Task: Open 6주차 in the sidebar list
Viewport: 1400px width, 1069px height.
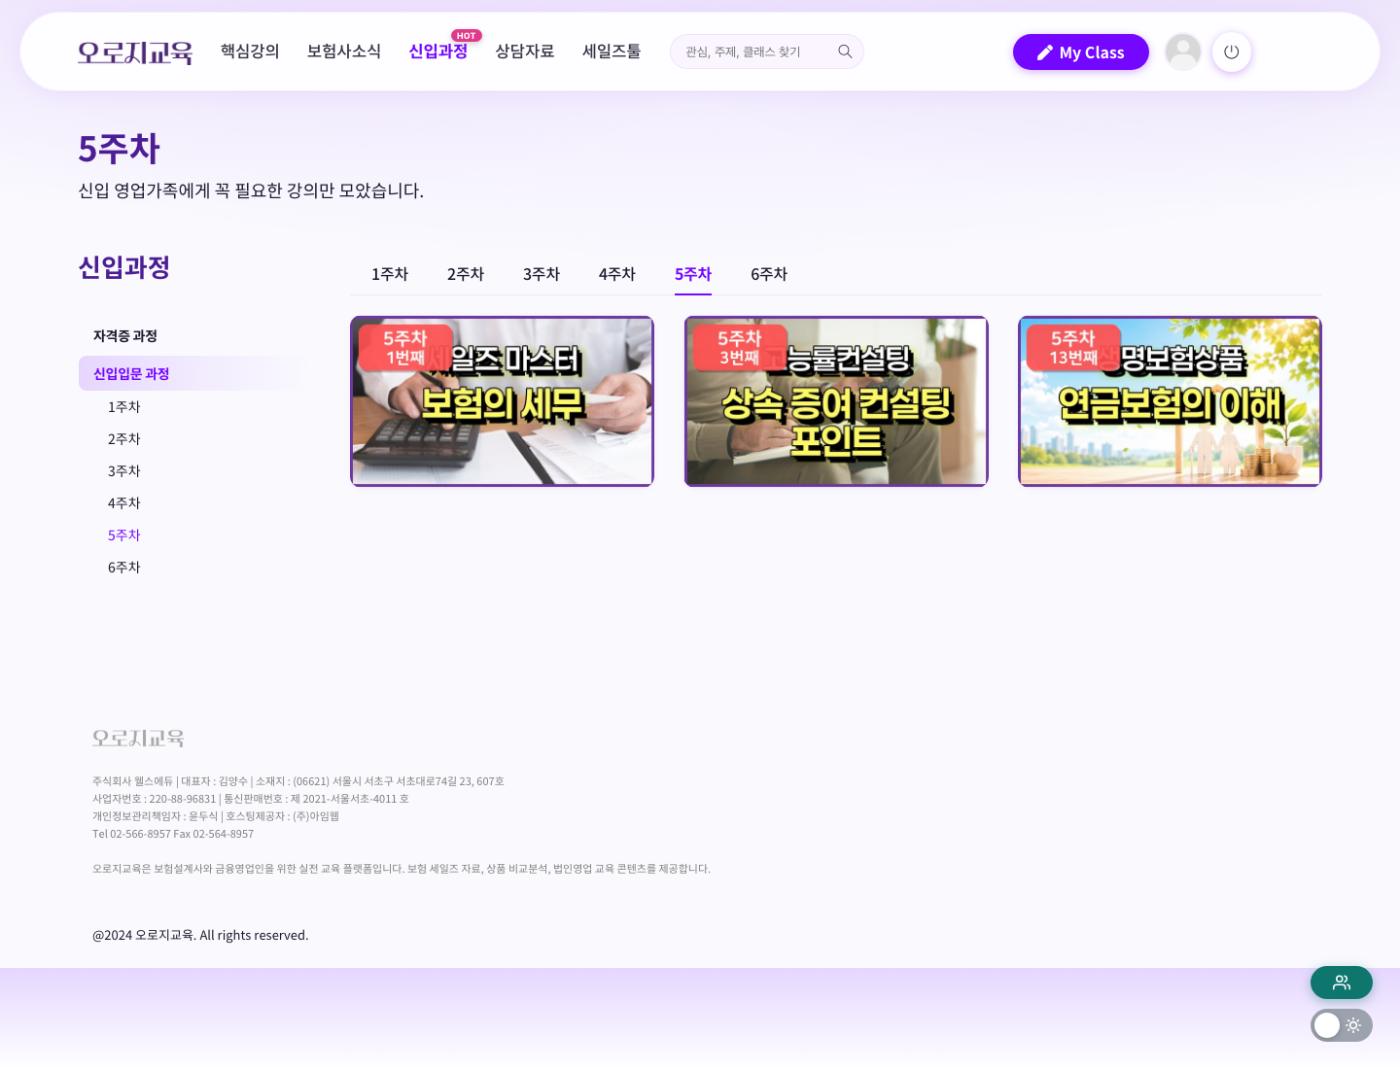Action: [124, 567]
